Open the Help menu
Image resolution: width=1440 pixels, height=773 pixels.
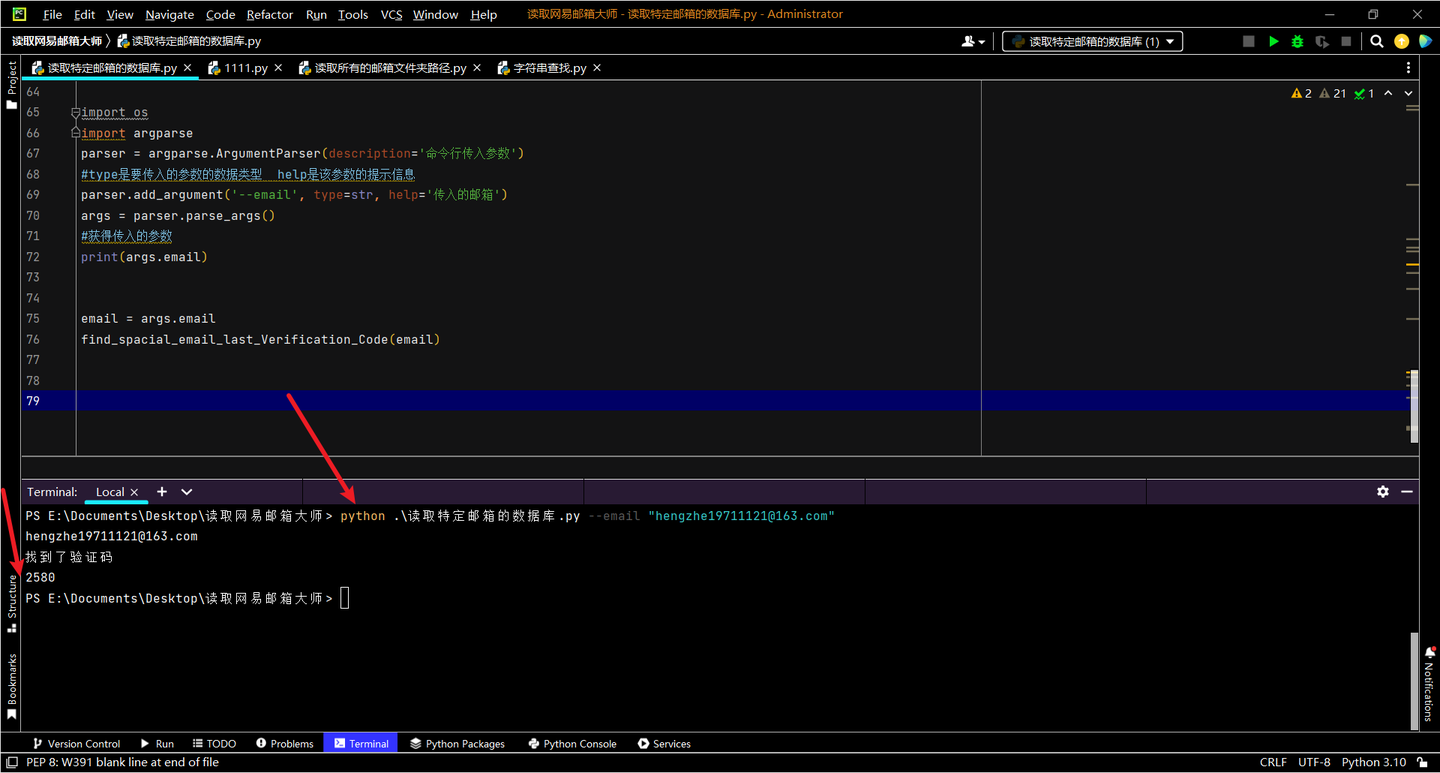click(484, 15)
